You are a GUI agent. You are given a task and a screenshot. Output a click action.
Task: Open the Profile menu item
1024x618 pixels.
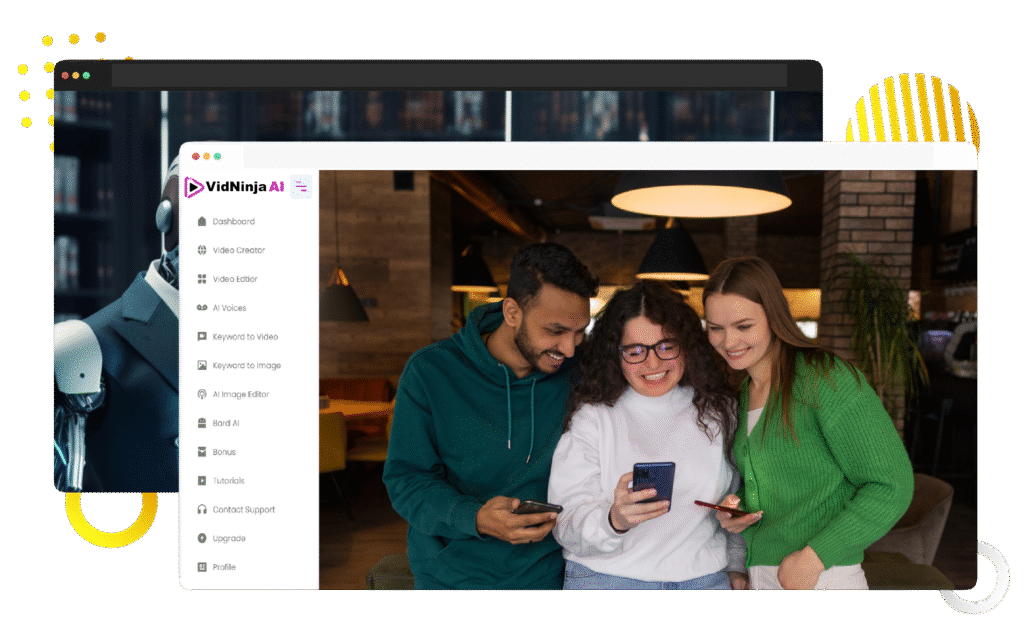pyautogui.click(x=224, y=567)
